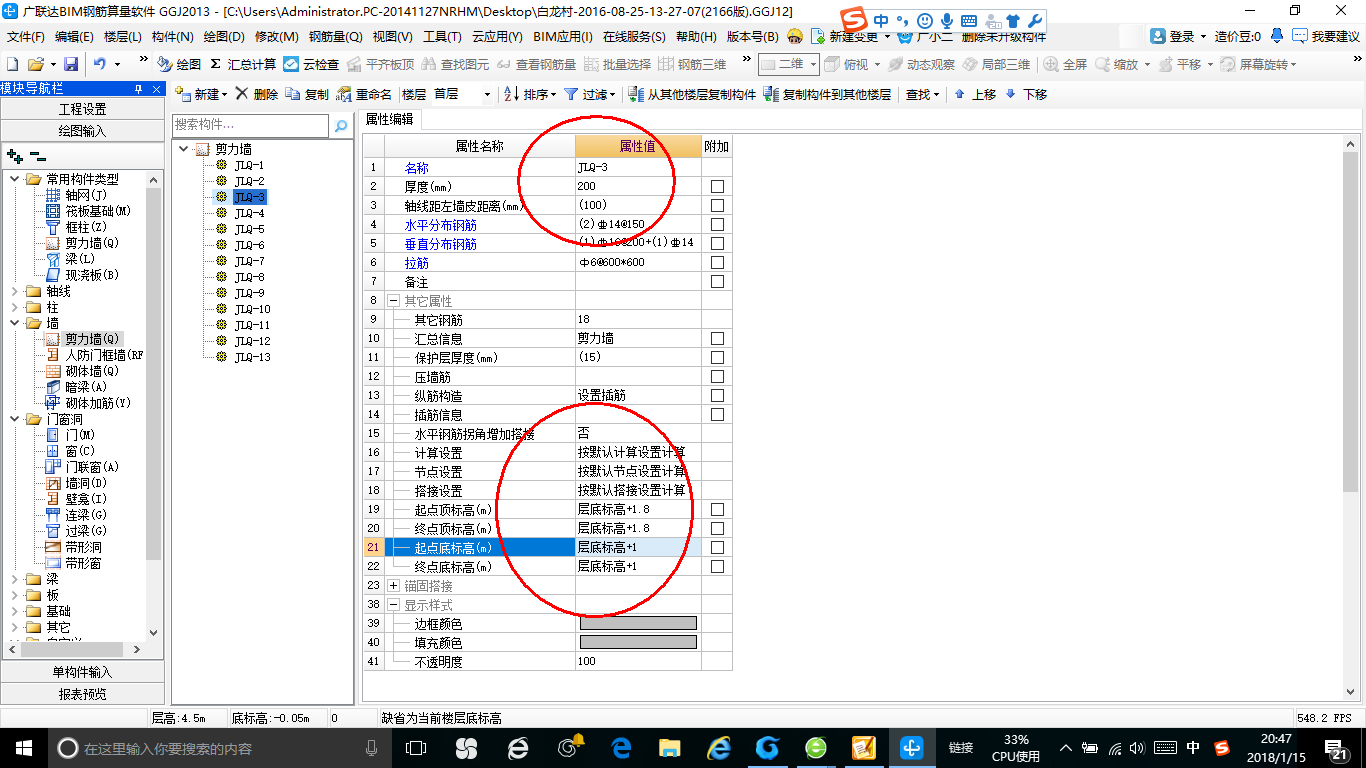Switch to 绘图 drawing mode
This screenshot has width=1366, height=768.
[179, 64]
